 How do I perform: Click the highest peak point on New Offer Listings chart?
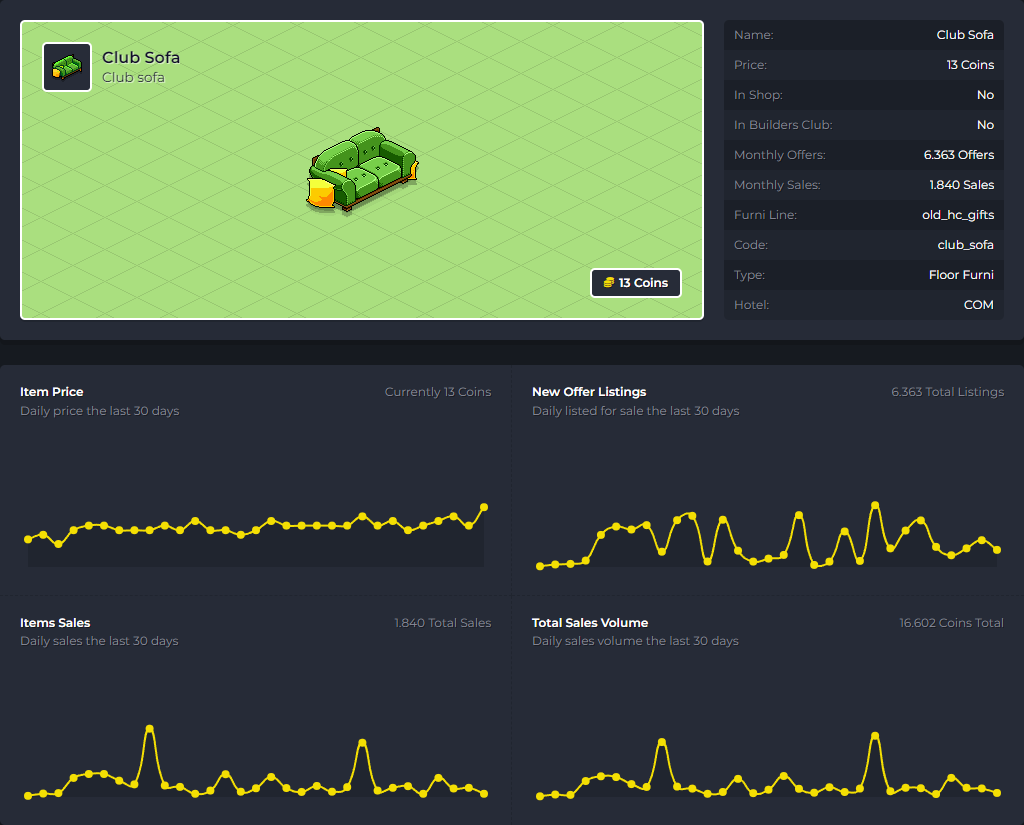point(875,505)
